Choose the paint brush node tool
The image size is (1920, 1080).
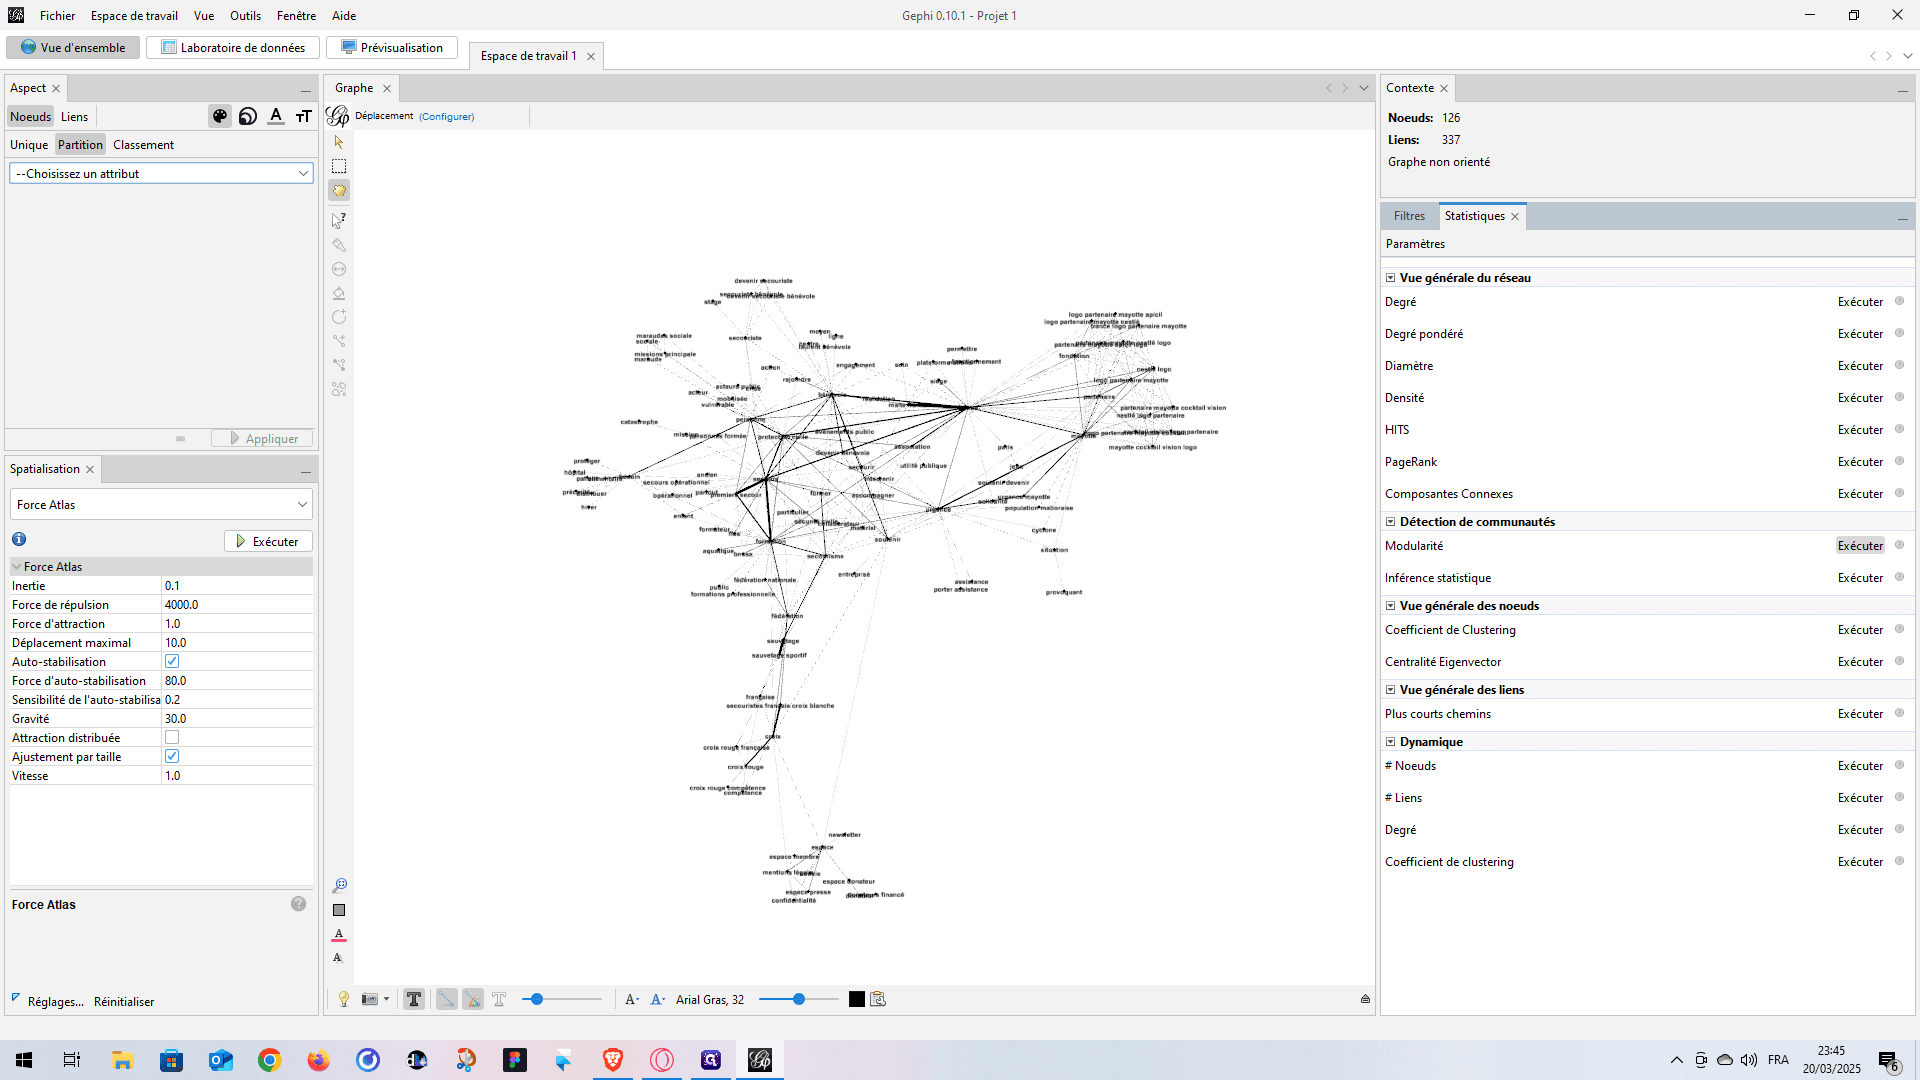339,245
